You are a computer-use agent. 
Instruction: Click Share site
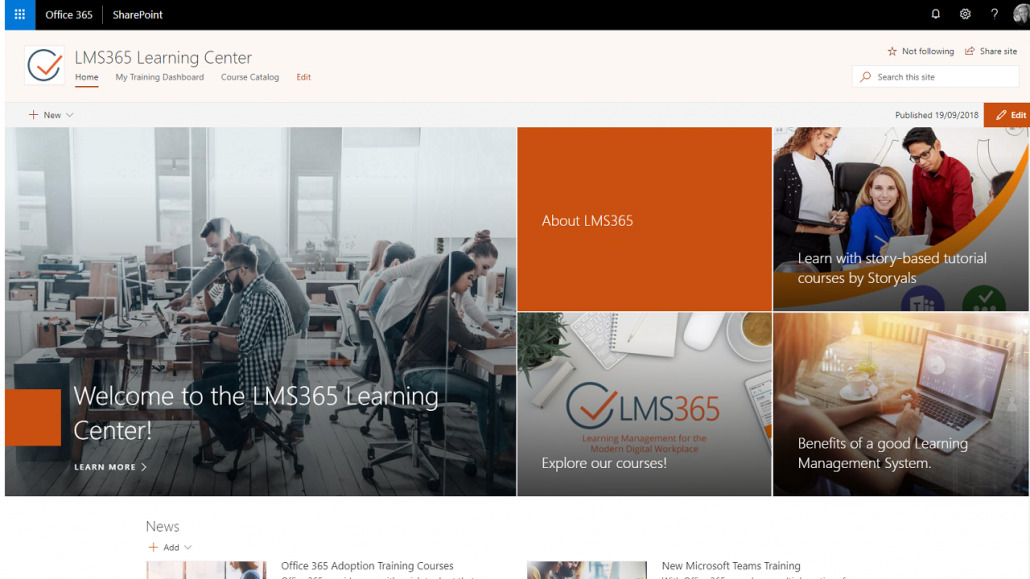tap(991, 50)
